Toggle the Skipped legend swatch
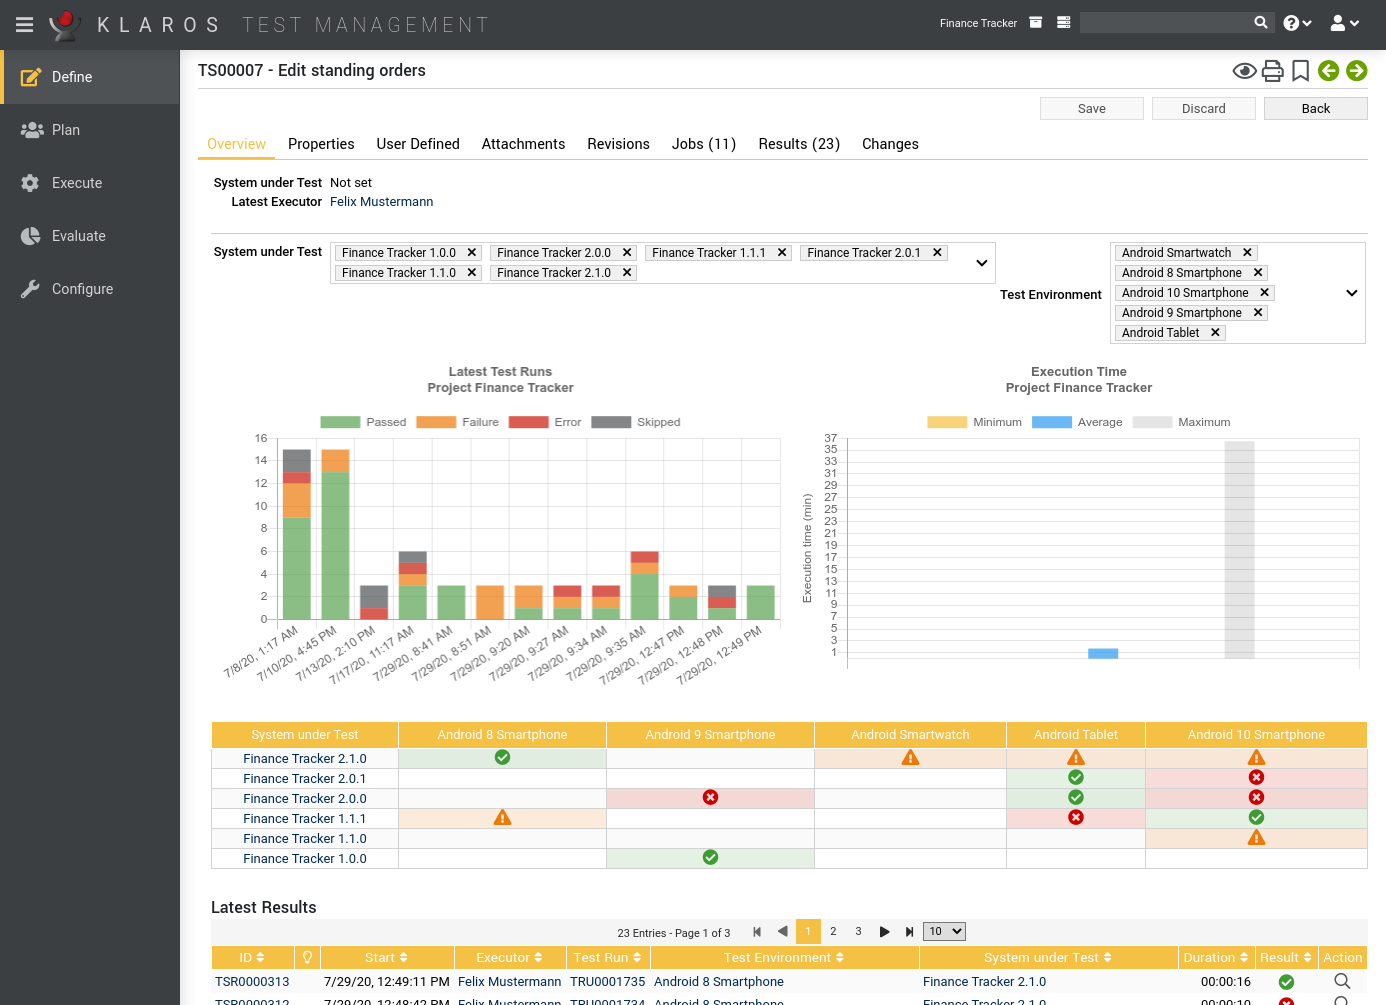Screen dimensions: 1386x1005 tap(611, 422)
